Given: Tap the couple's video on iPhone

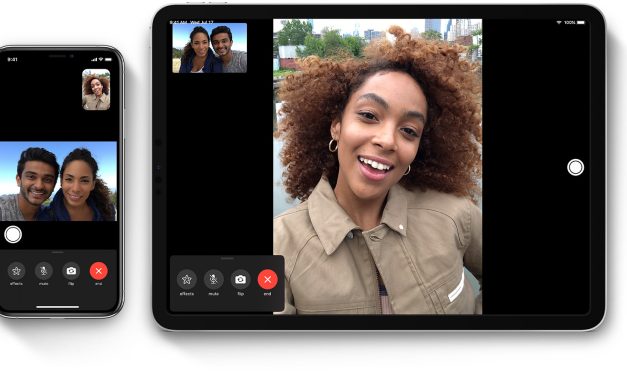Looking at the screenshot, I should [58, 181].
